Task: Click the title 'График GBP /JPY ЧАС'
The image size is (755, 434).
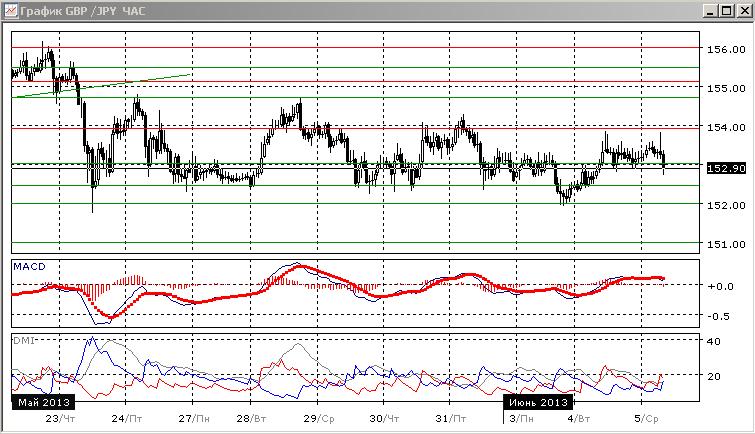Action: click(82, 11)
